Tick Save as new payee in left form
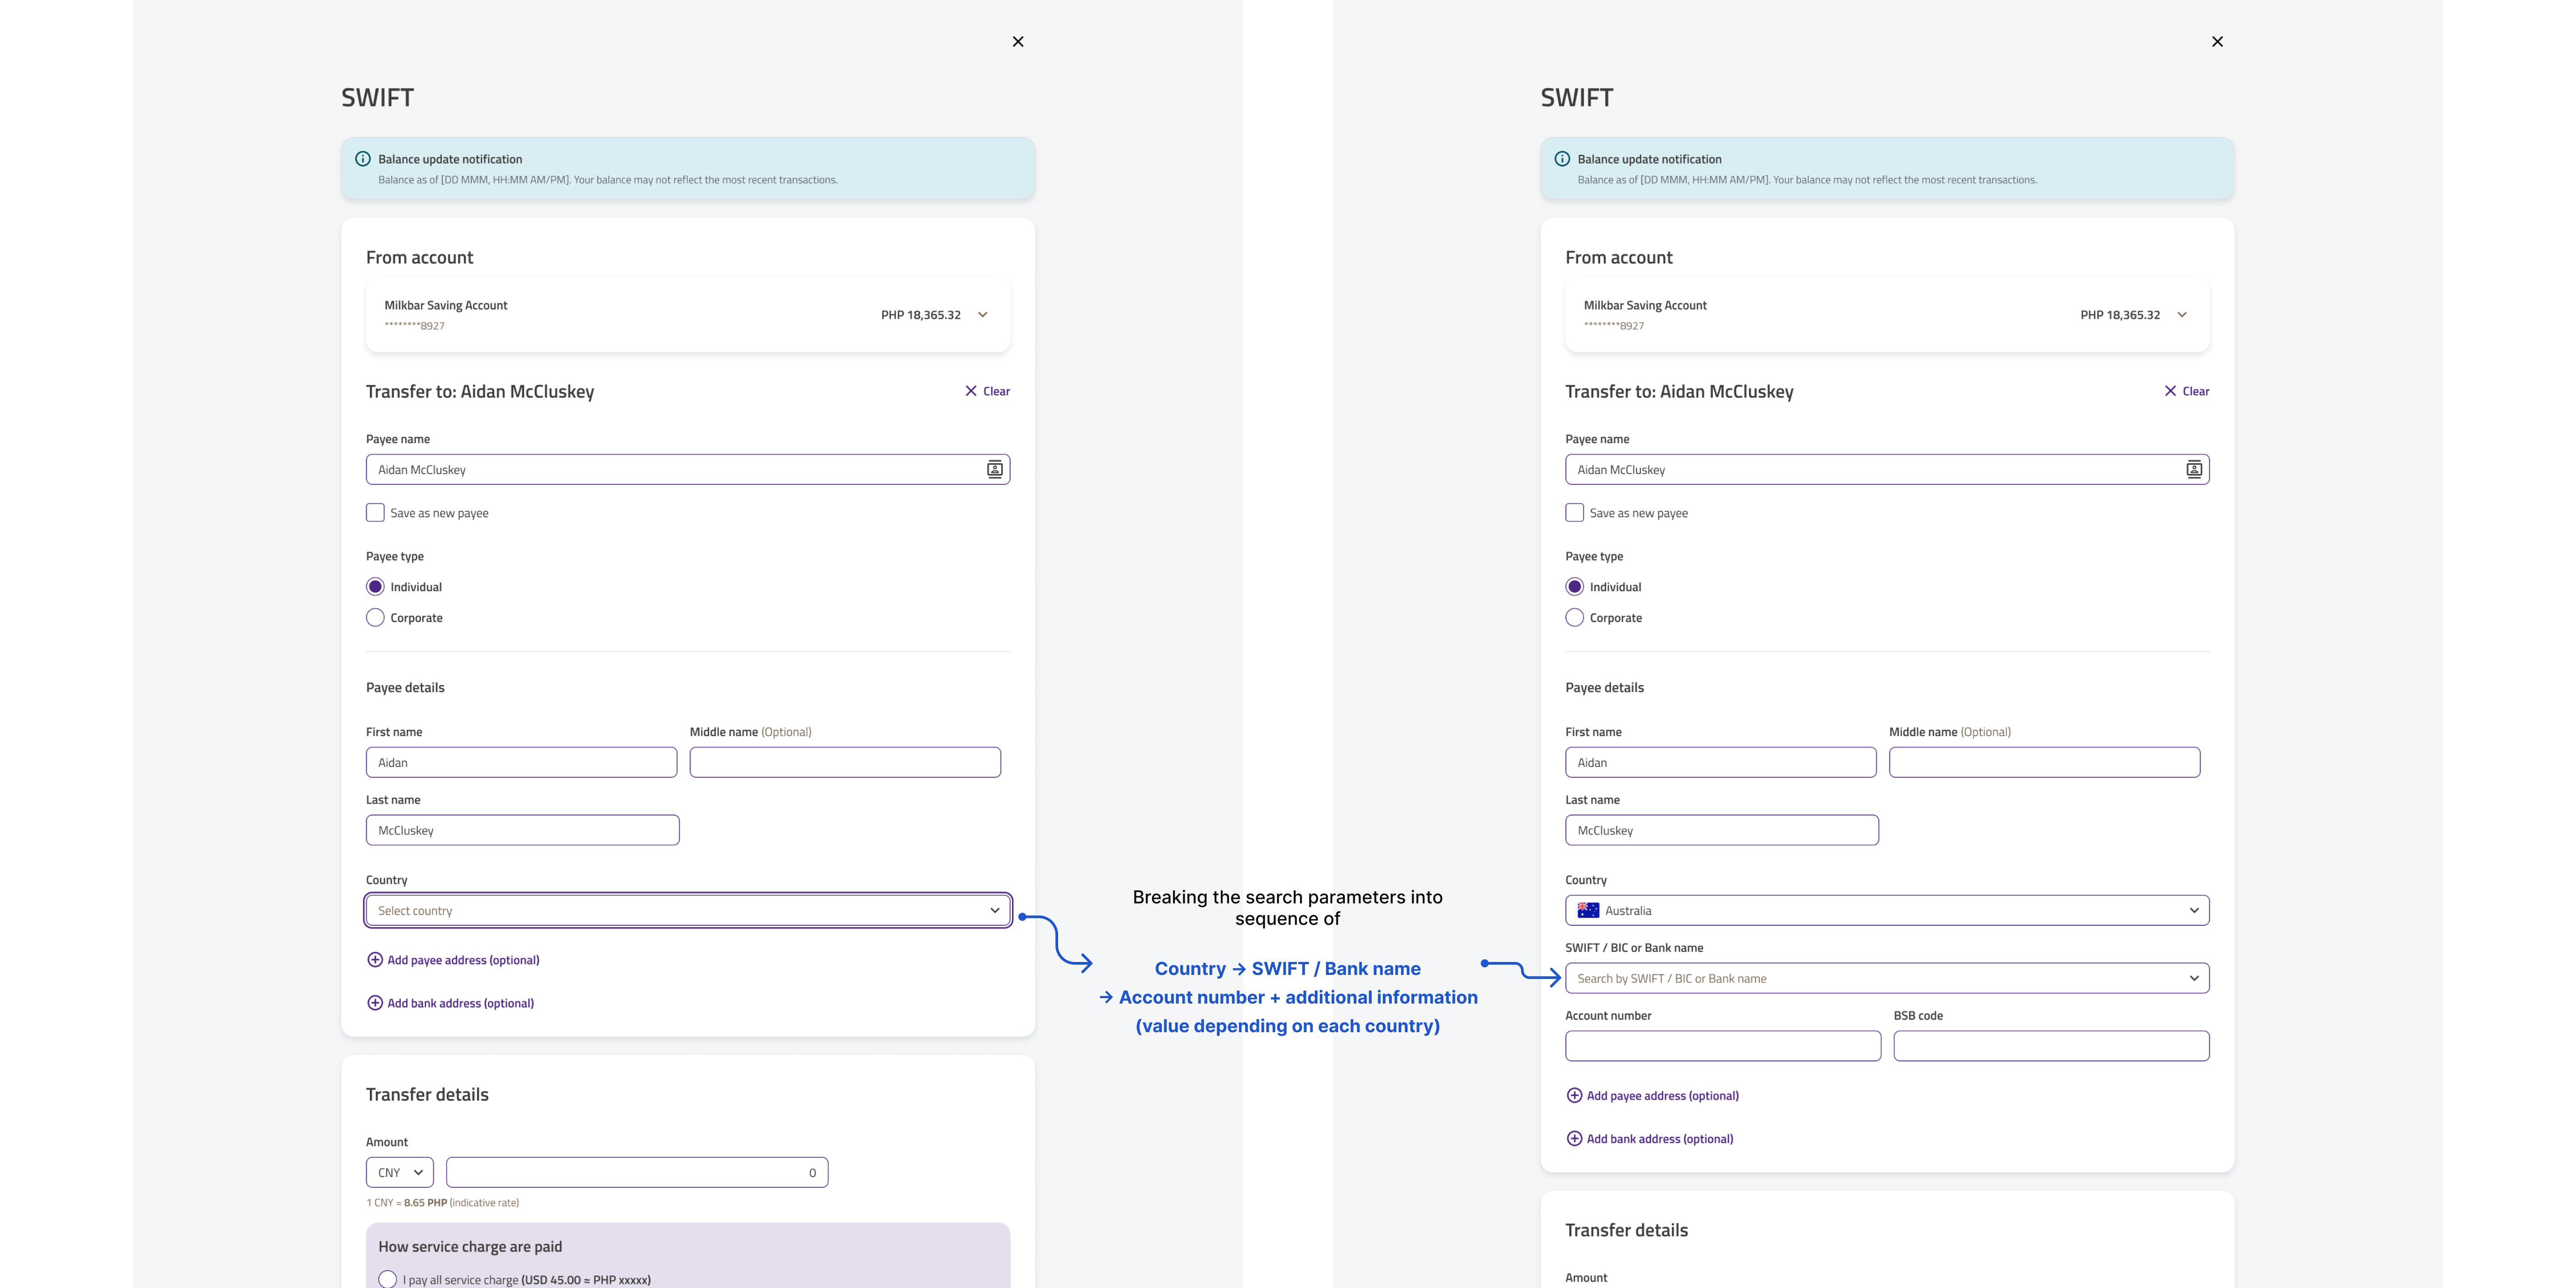Image resolution: width=2576 pixels, height=1288 pixels. [x=375, y=513]
